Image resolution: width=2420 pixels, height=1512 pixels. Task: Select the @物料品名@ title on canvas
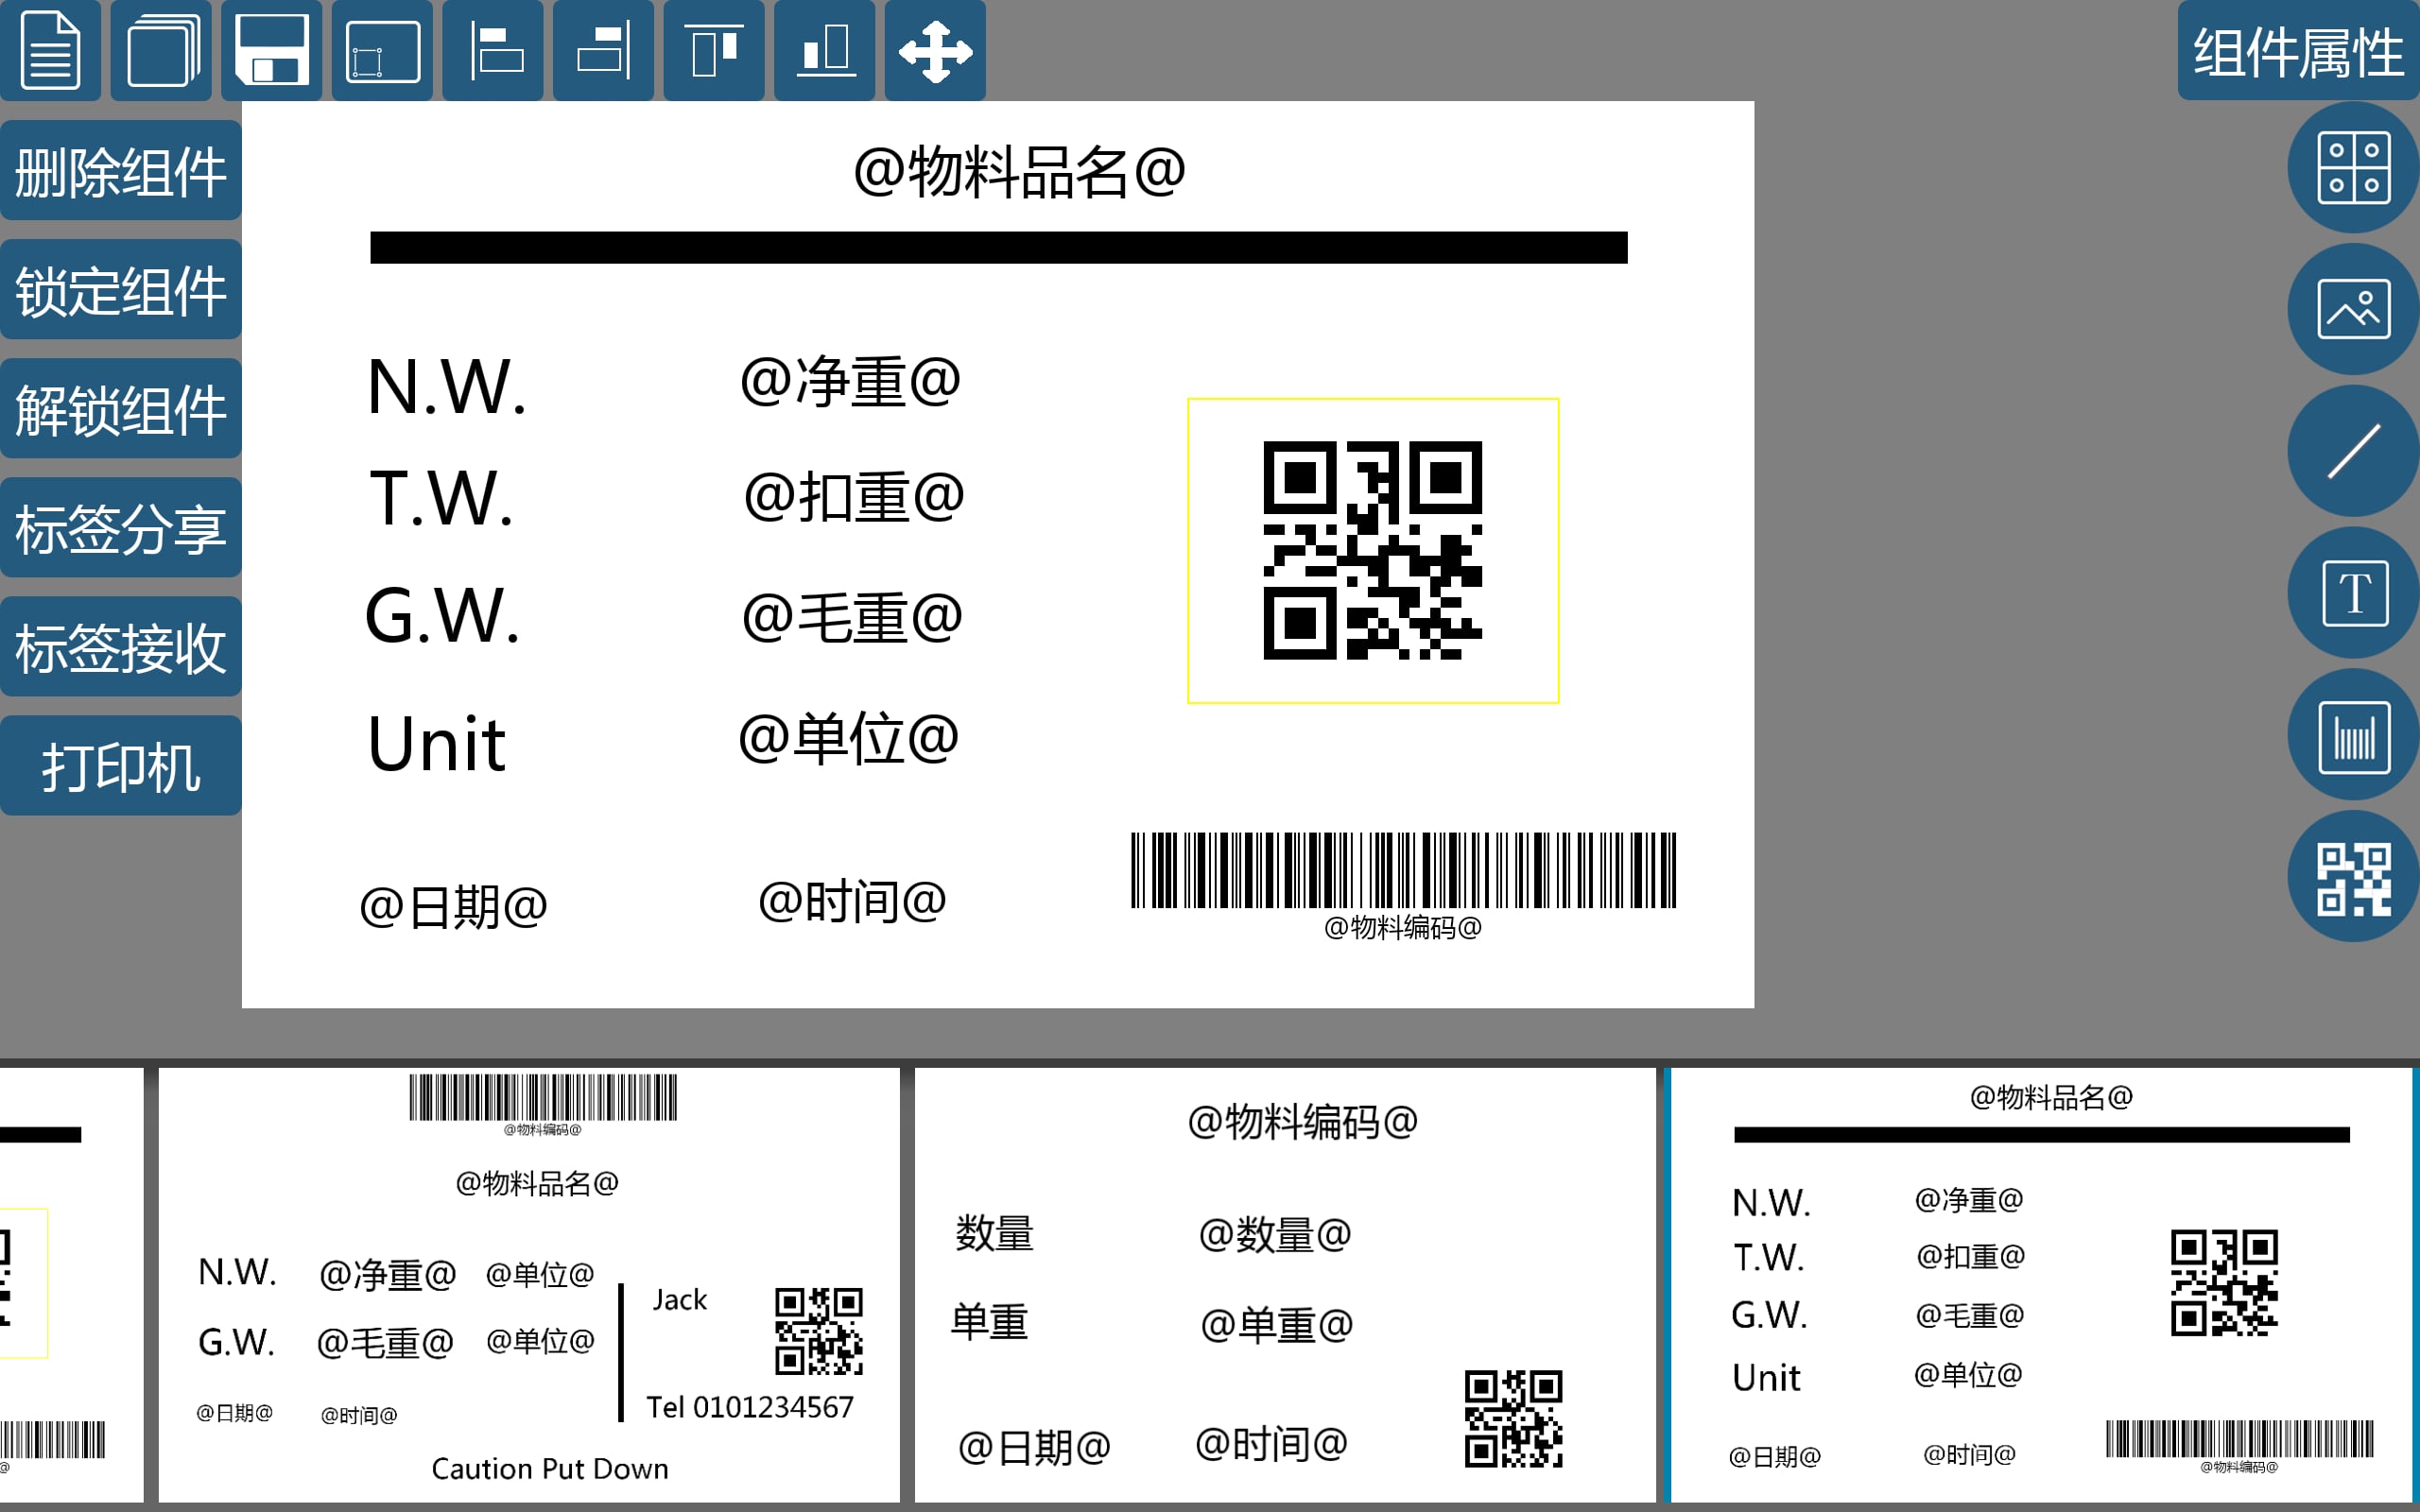click(x=1019, y=172)
